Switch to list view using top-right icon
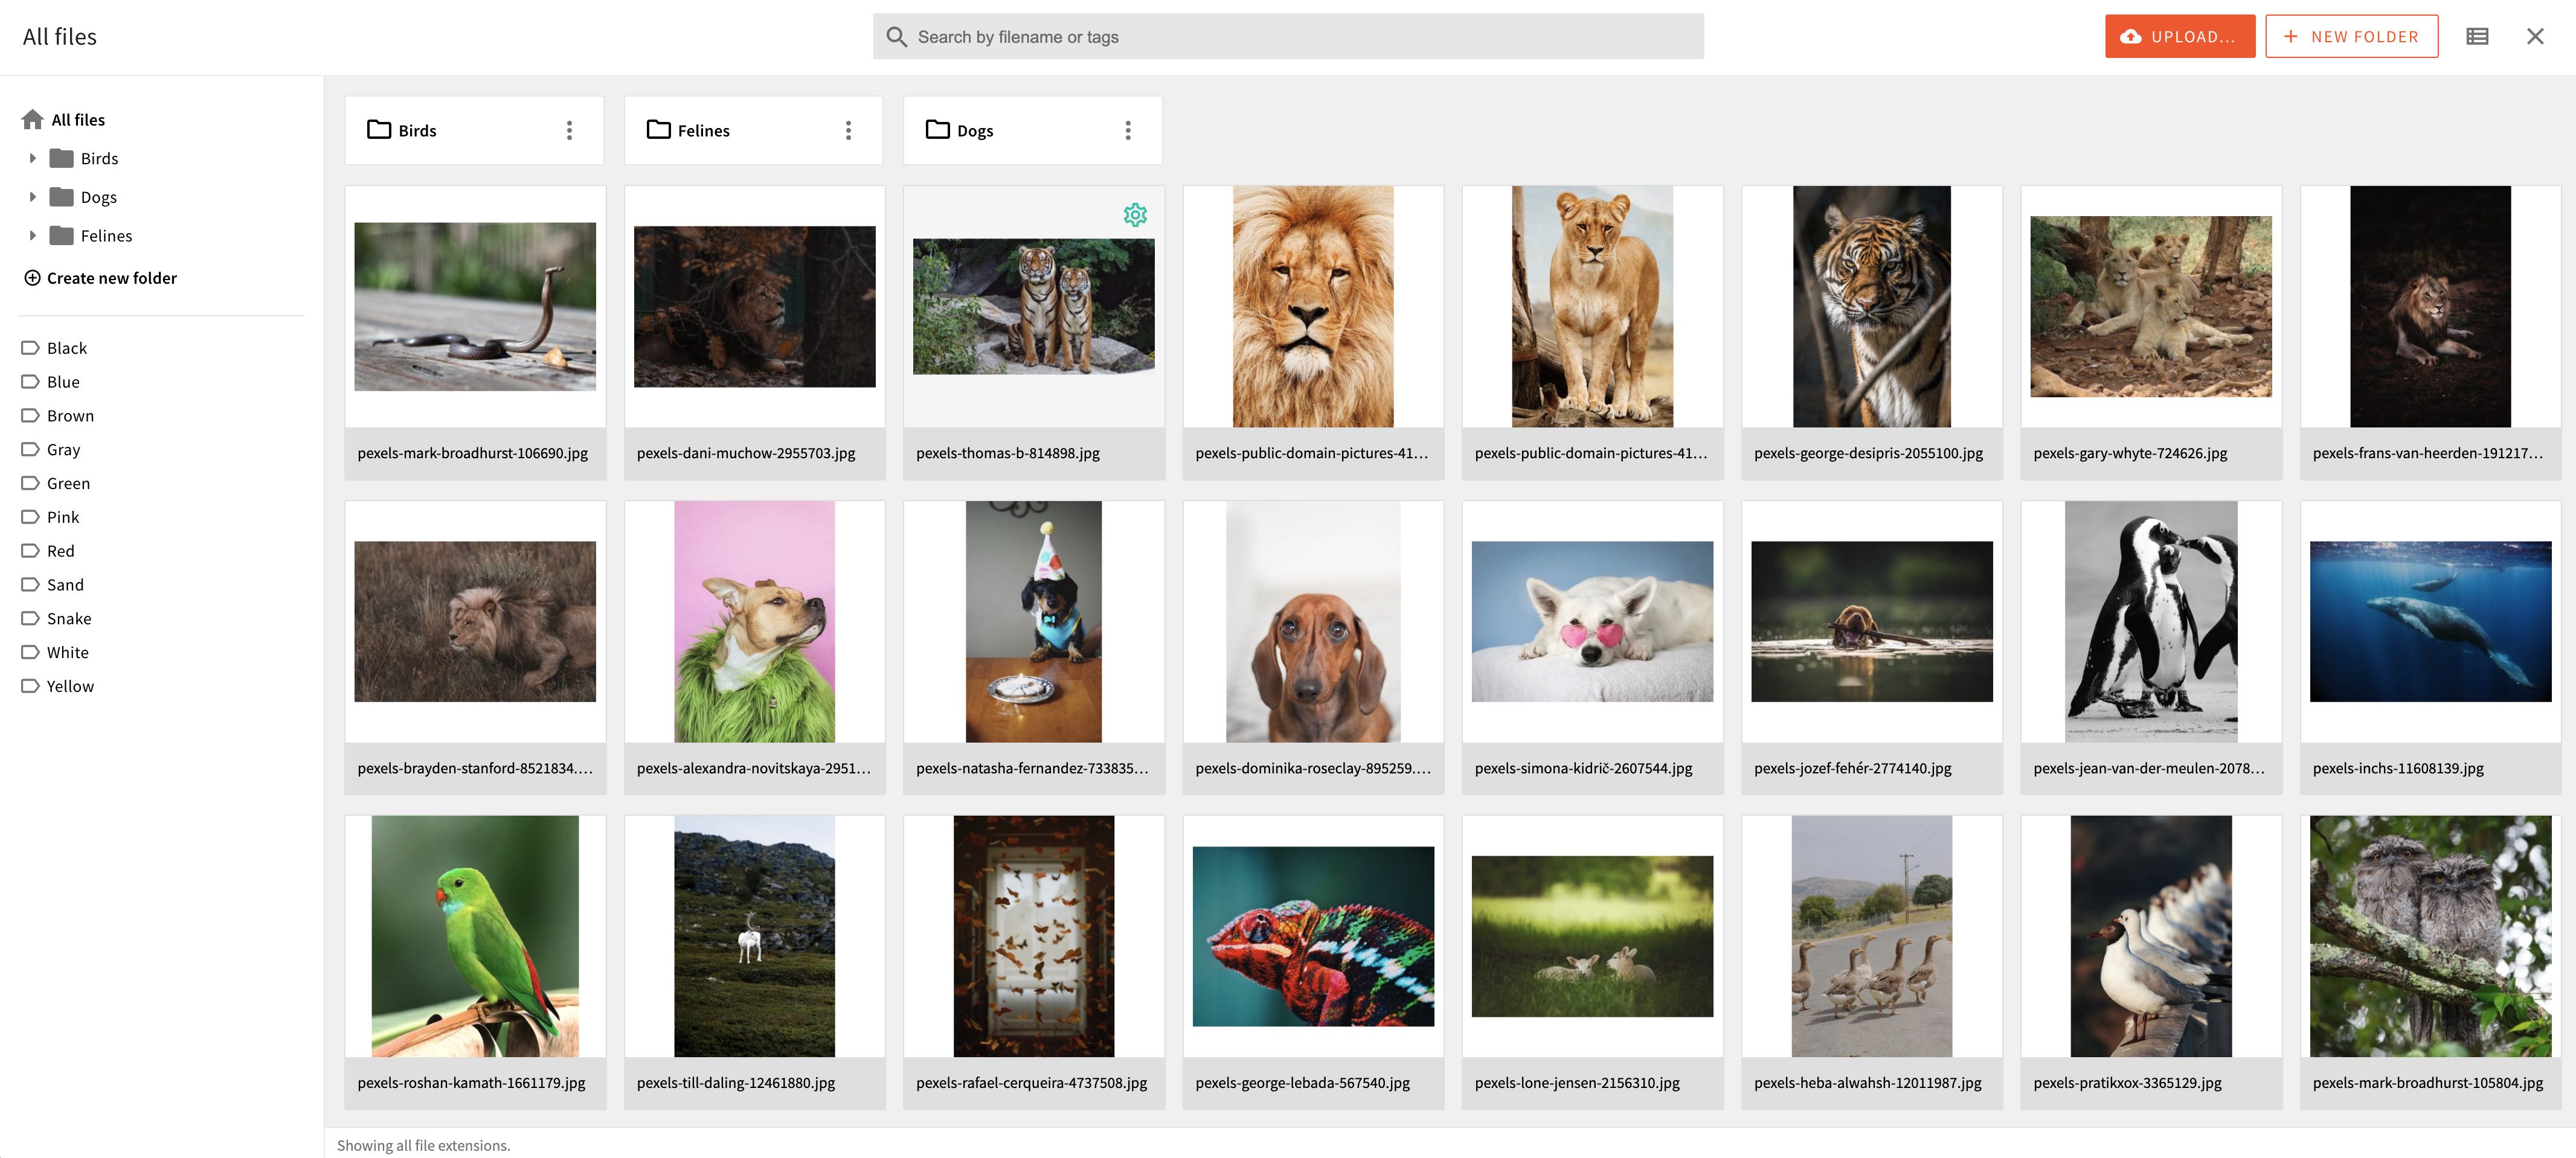The width and height of the screenshot is (2576, 1158). pos(2478,36)
